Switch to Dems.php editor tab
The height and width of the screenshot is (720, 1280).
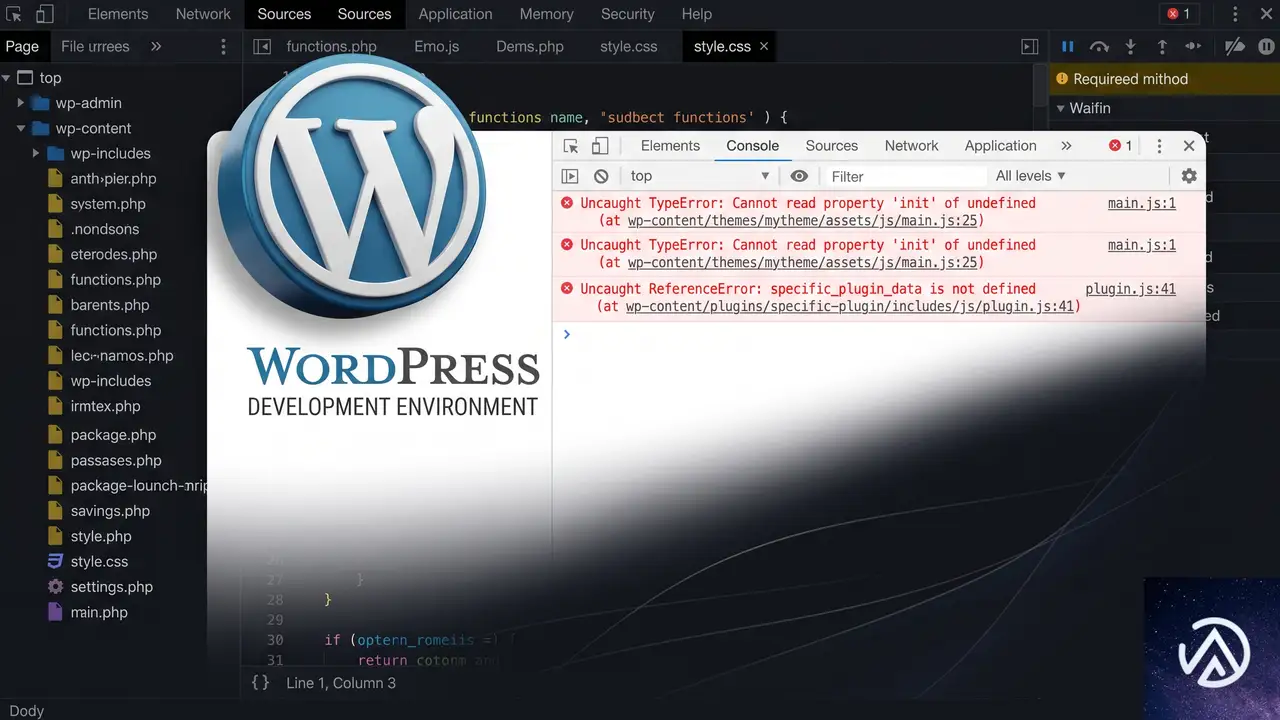pyautogui.click(x=530, y=46)
